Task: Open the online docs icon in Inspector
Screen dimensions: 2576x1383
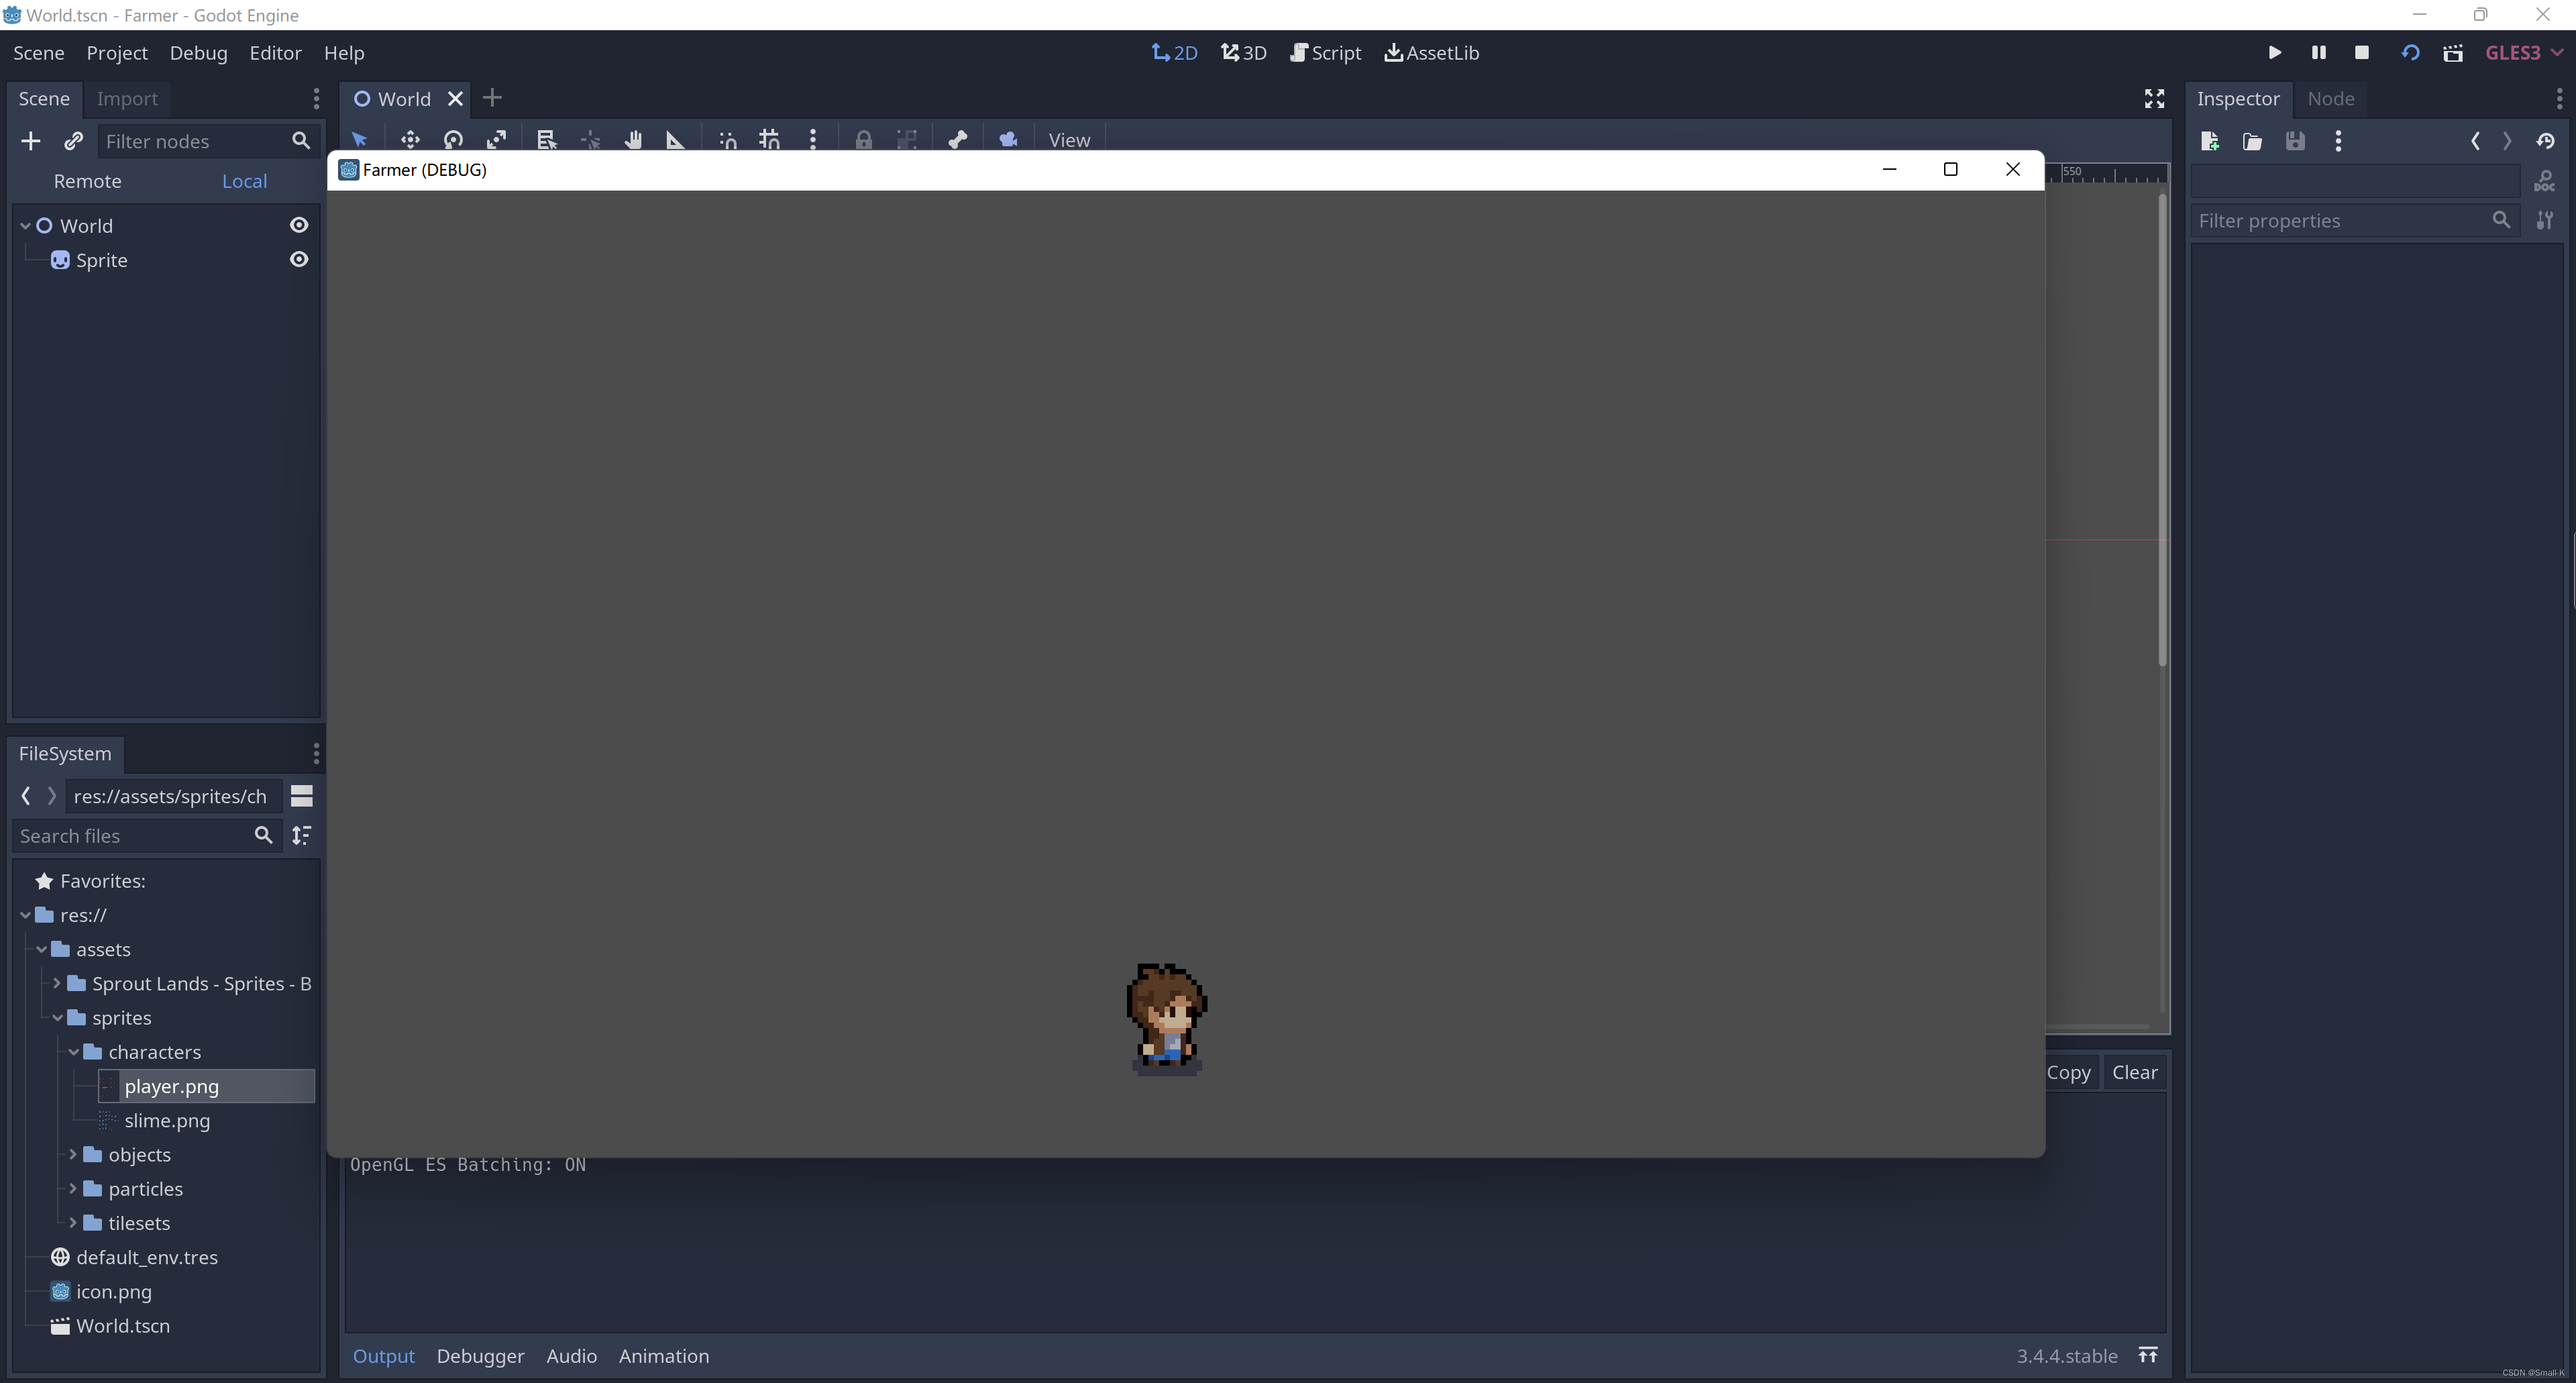Action: point(2544,181)
